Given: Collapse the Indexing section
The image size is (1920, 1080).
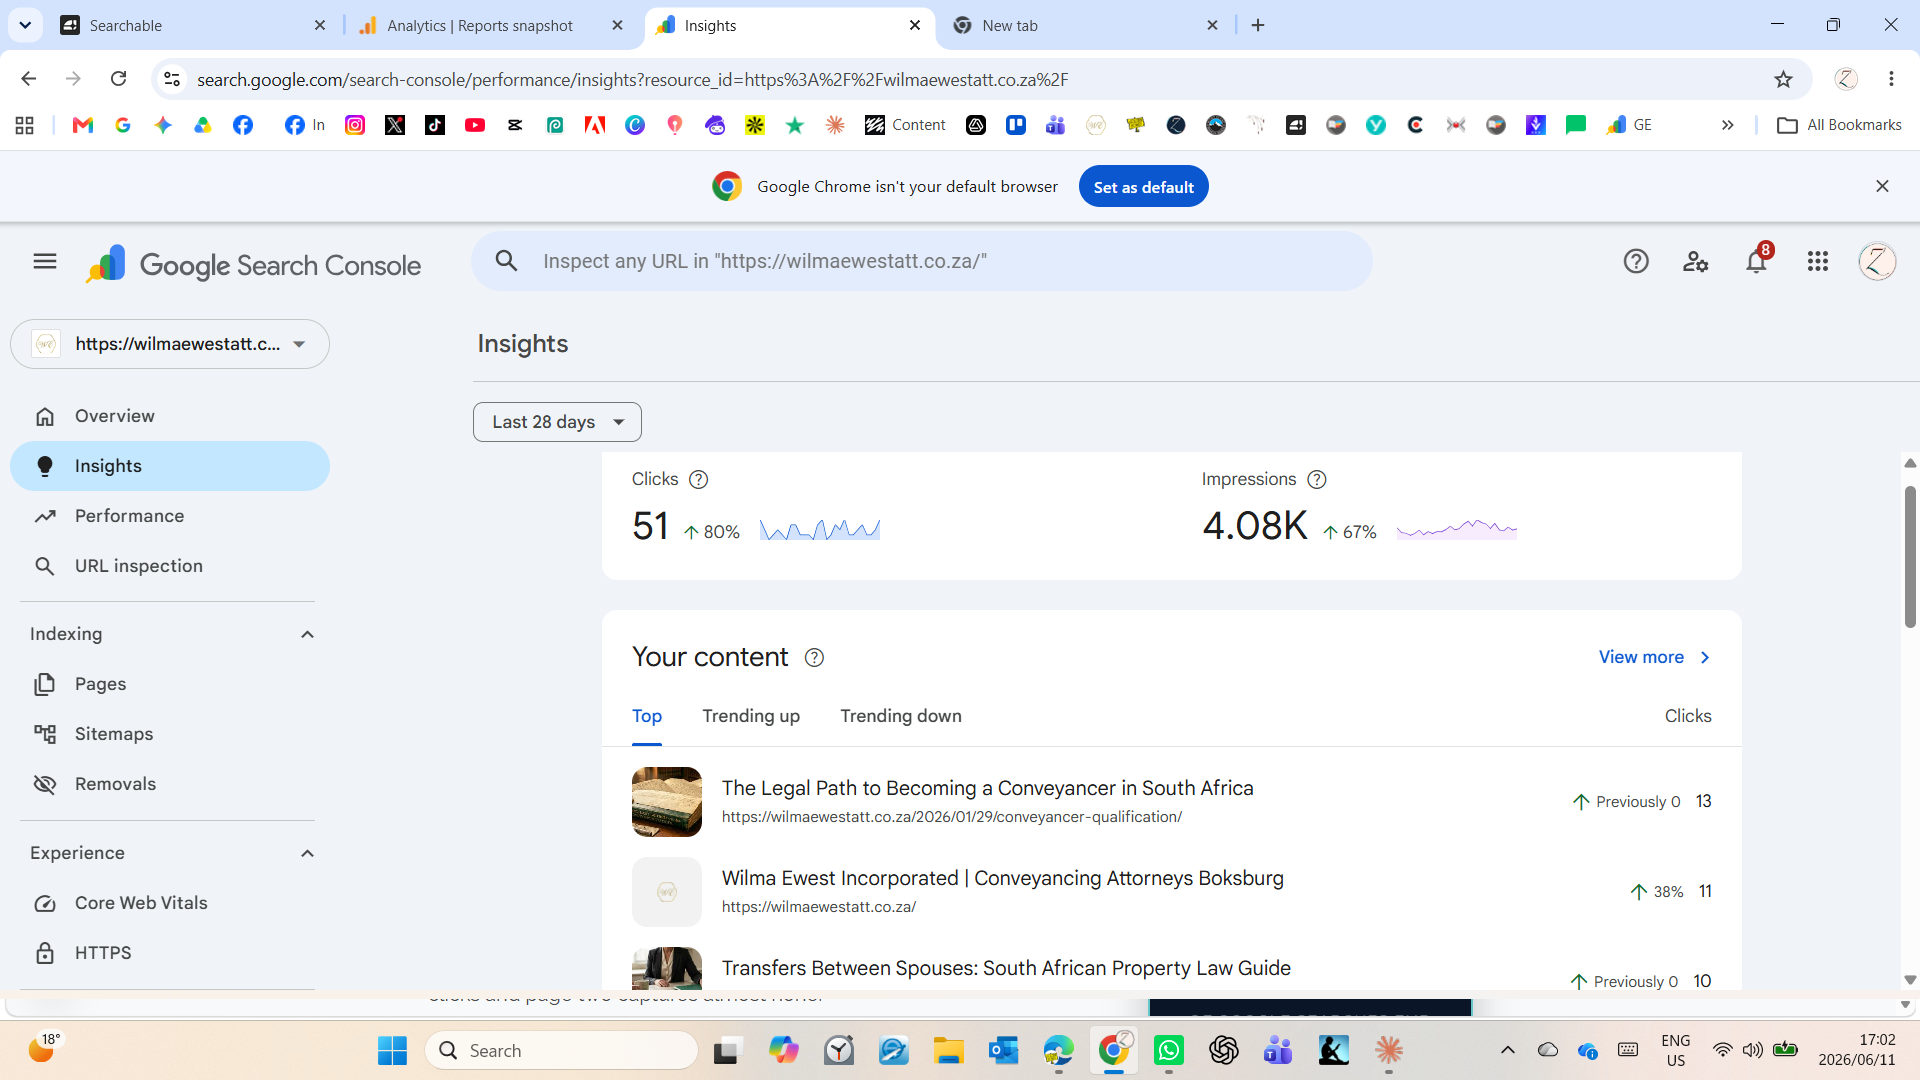Looking at the screenshot, I should (308, 634).
